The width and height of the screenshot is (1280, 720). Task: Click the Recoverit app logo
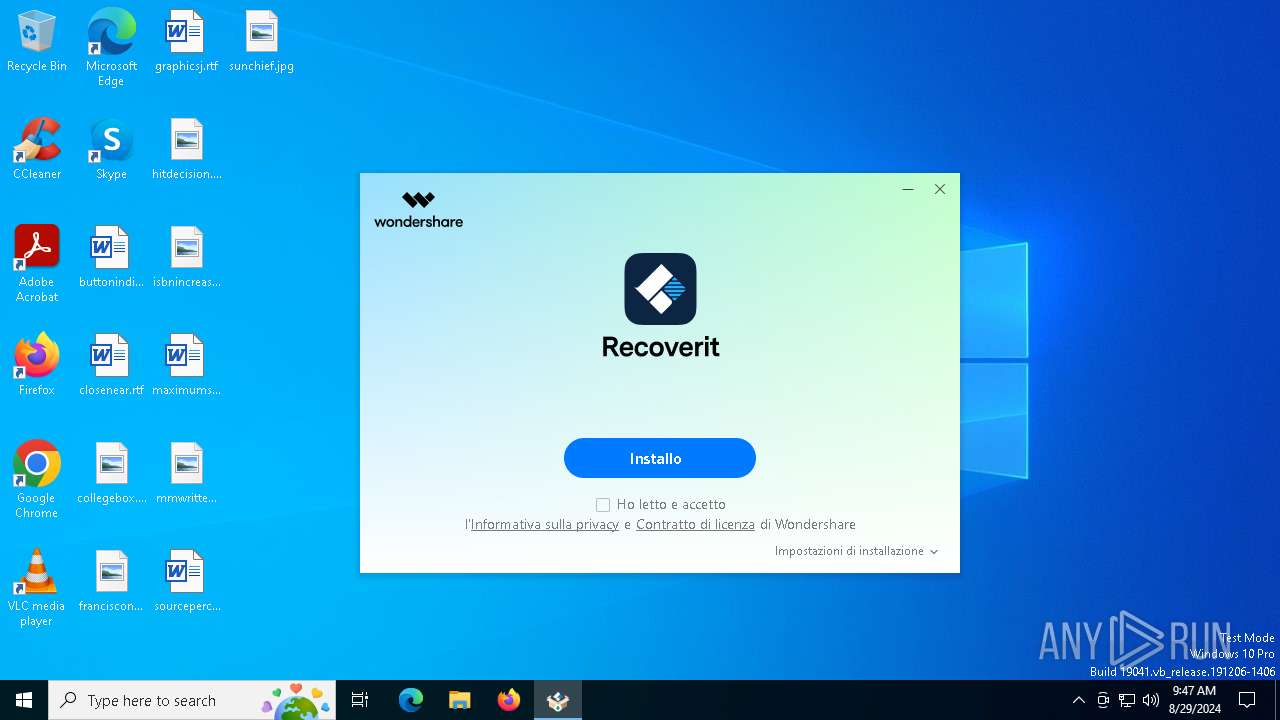660,289
